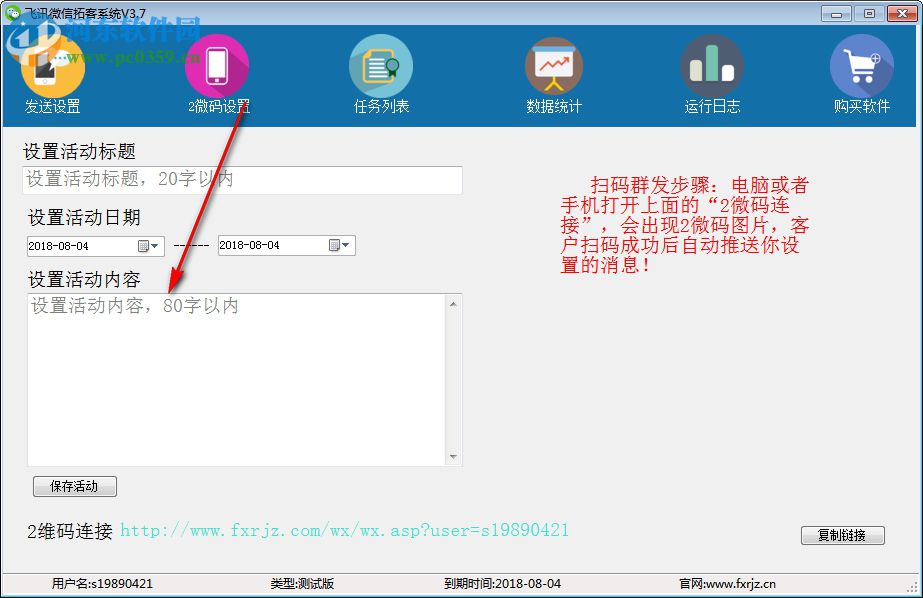Click the 类型:测试版 status text
The width and height of the screenshot is (923, 598).
(x=302, y=584)
